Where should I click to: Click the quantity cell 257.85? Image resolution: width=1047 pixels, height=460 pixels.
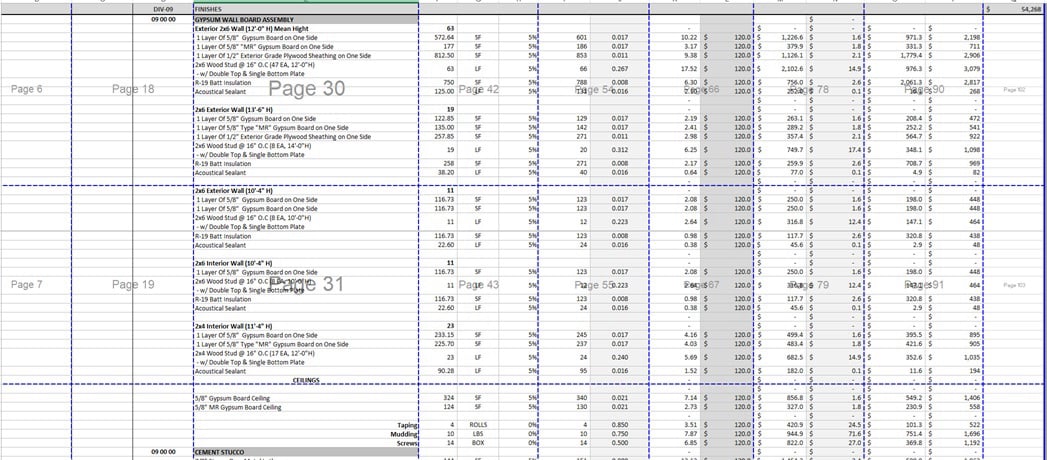(x=439, y=136)
